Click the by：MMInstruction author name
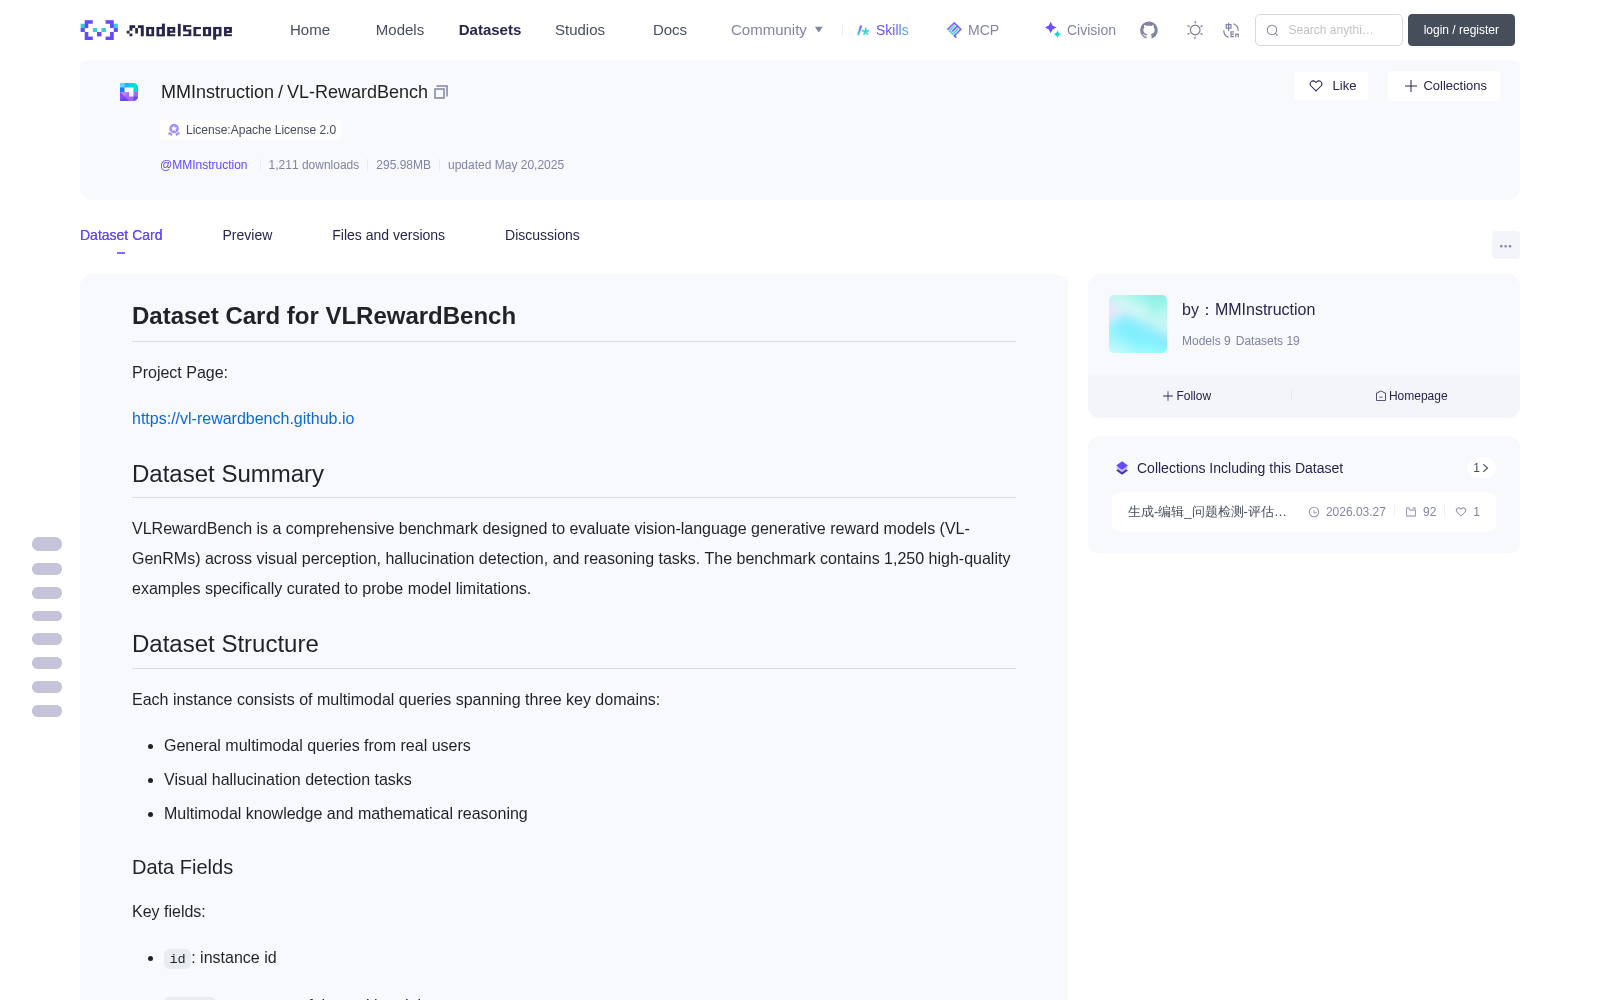The height and width of the screenshot is (1000, 1600). click(1249, 310)
